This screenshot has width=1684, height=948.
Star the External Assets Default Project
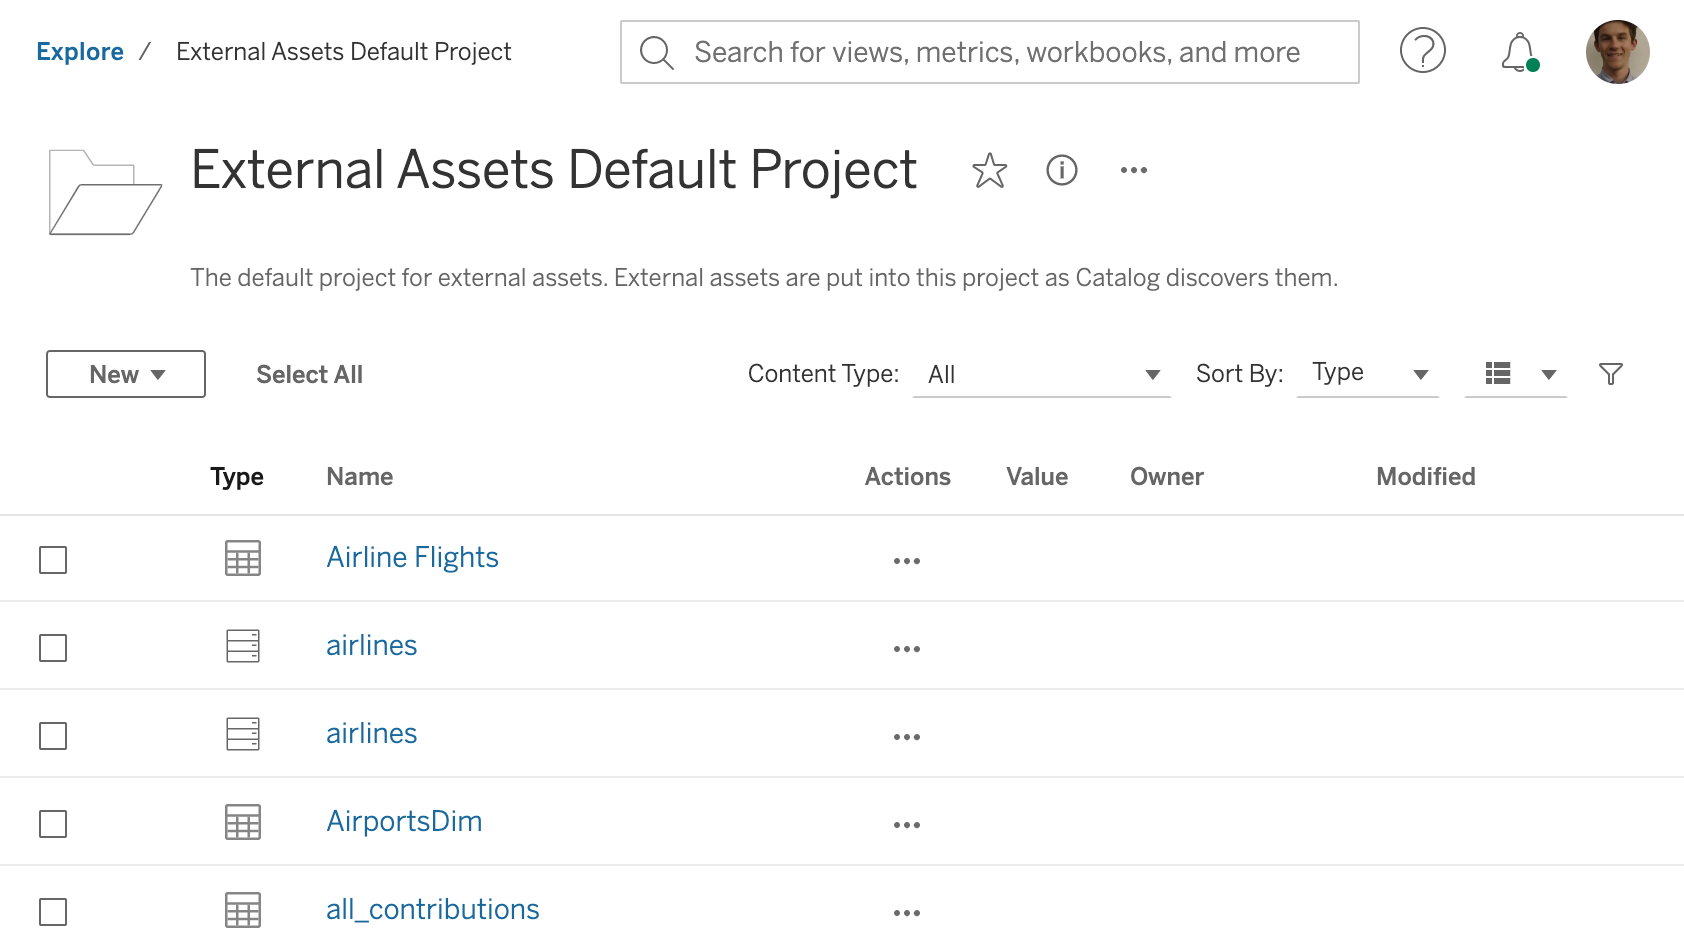pos(989,170)
